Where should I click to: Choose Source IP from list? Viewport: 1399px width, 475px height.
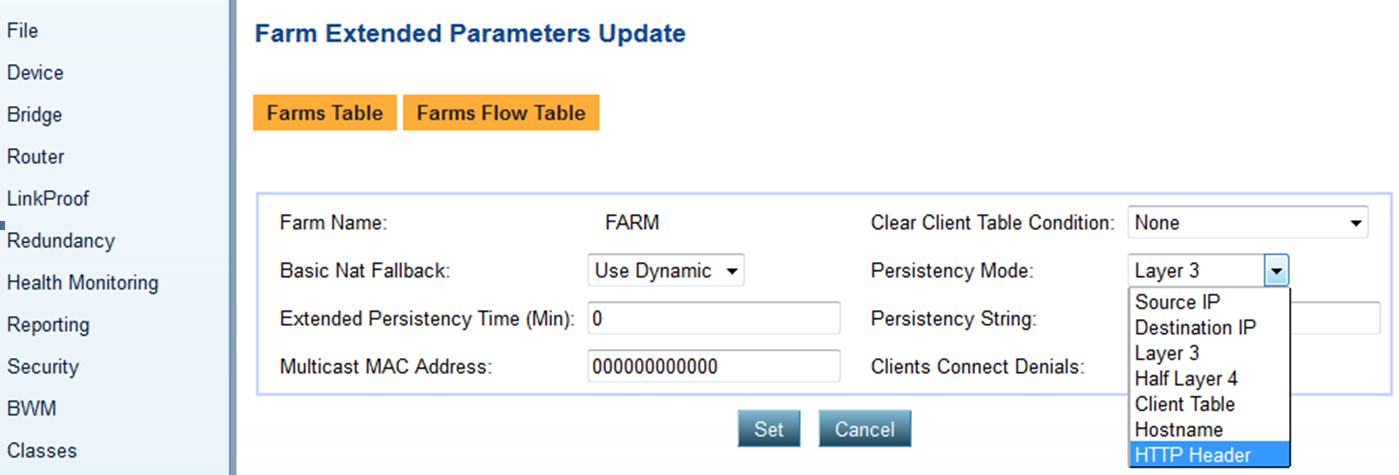pos(1177,302)
